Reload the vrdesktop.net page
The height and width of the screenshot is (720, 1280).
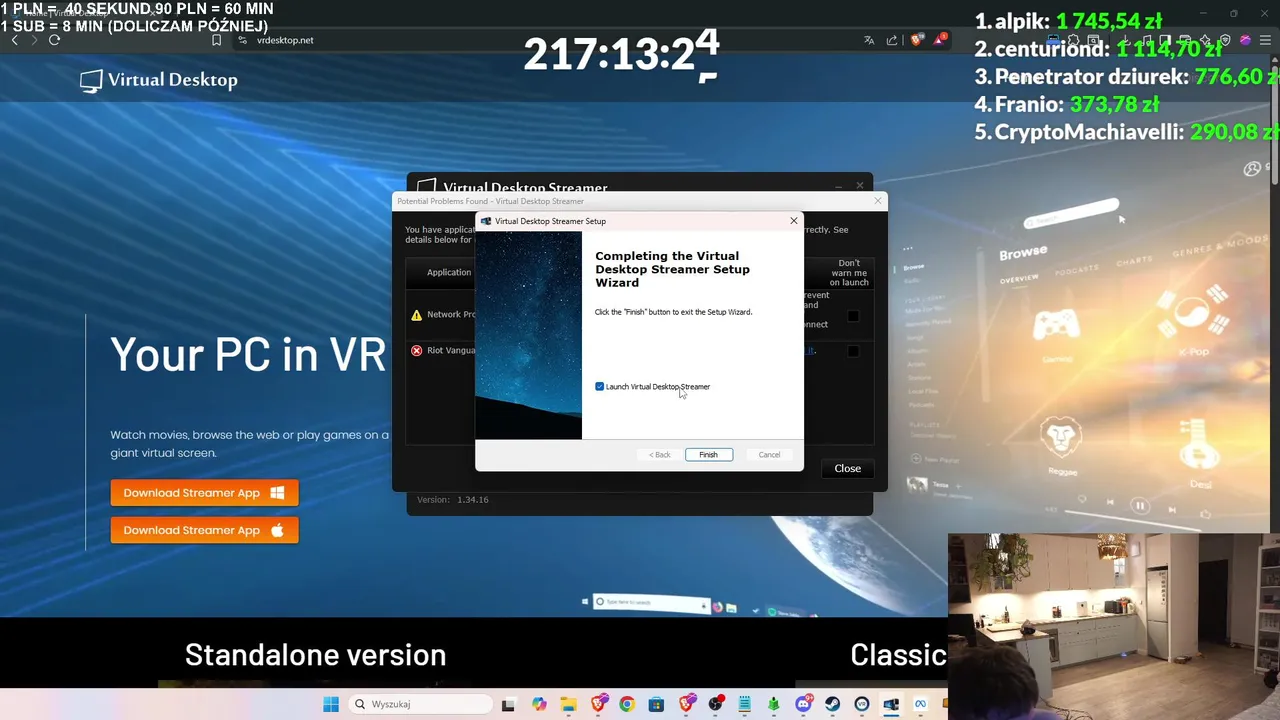[55, 40]
